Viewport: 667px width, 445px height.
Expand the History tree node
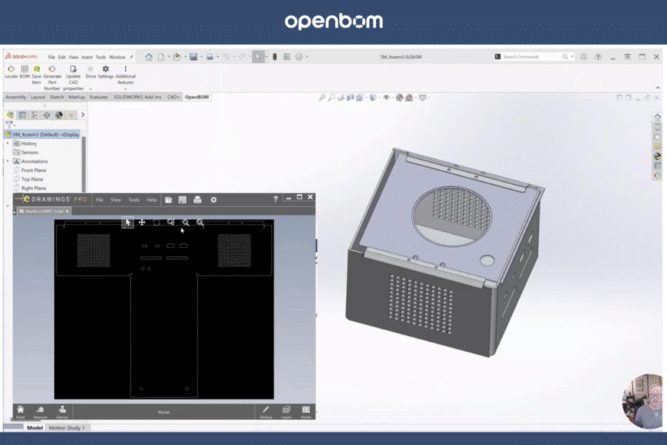9,143
